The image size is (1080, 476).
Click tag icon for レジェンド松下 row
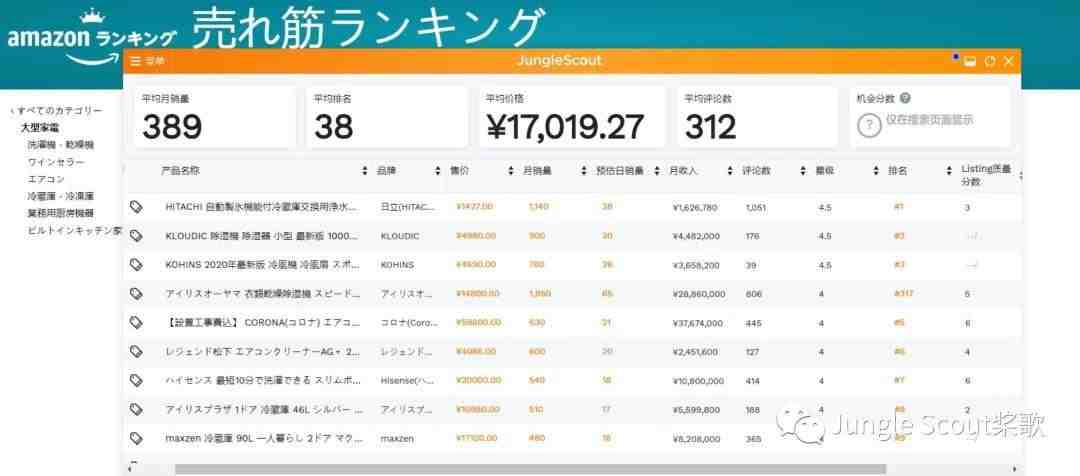[x=136, y=351]
